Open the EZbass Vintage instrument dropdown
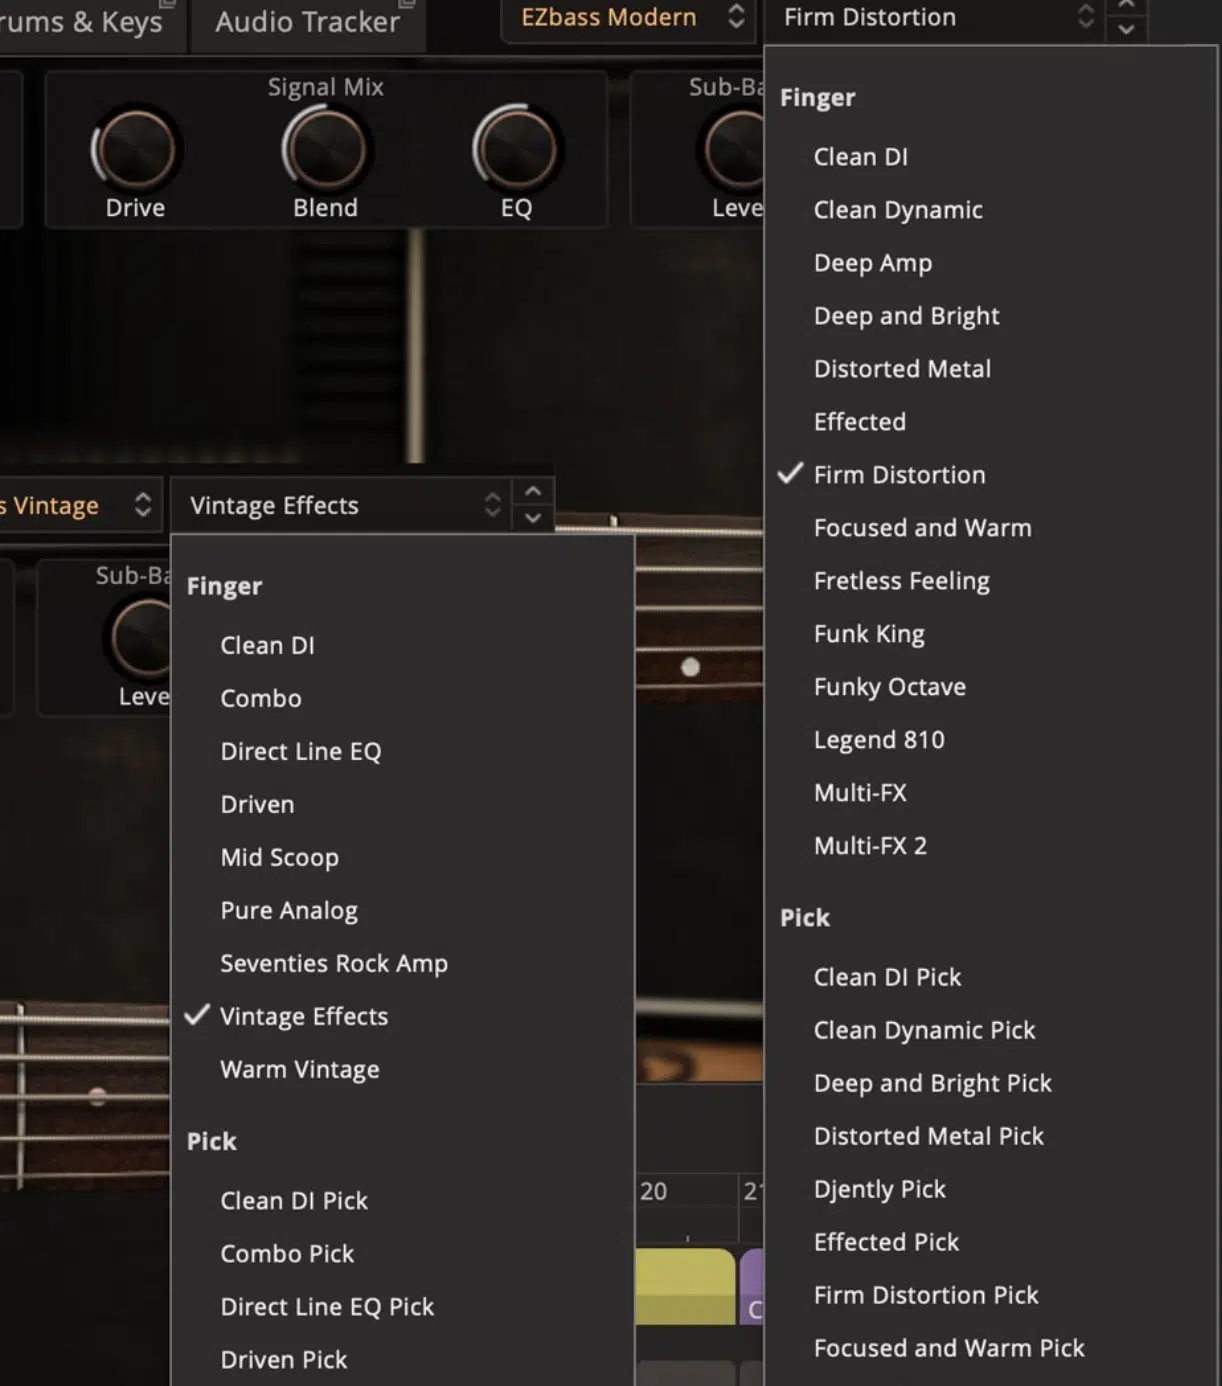This screenshot has height=1386, width=1222. coord(80,505)
